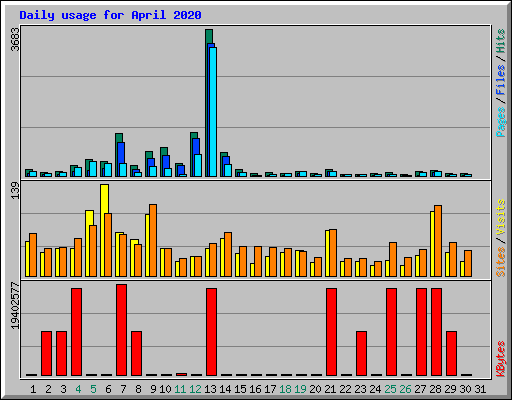Click the red KBytes bar for day 23
Image resolution: width=512 pixels, height=400 pixels.
click(x=361, y=353)
